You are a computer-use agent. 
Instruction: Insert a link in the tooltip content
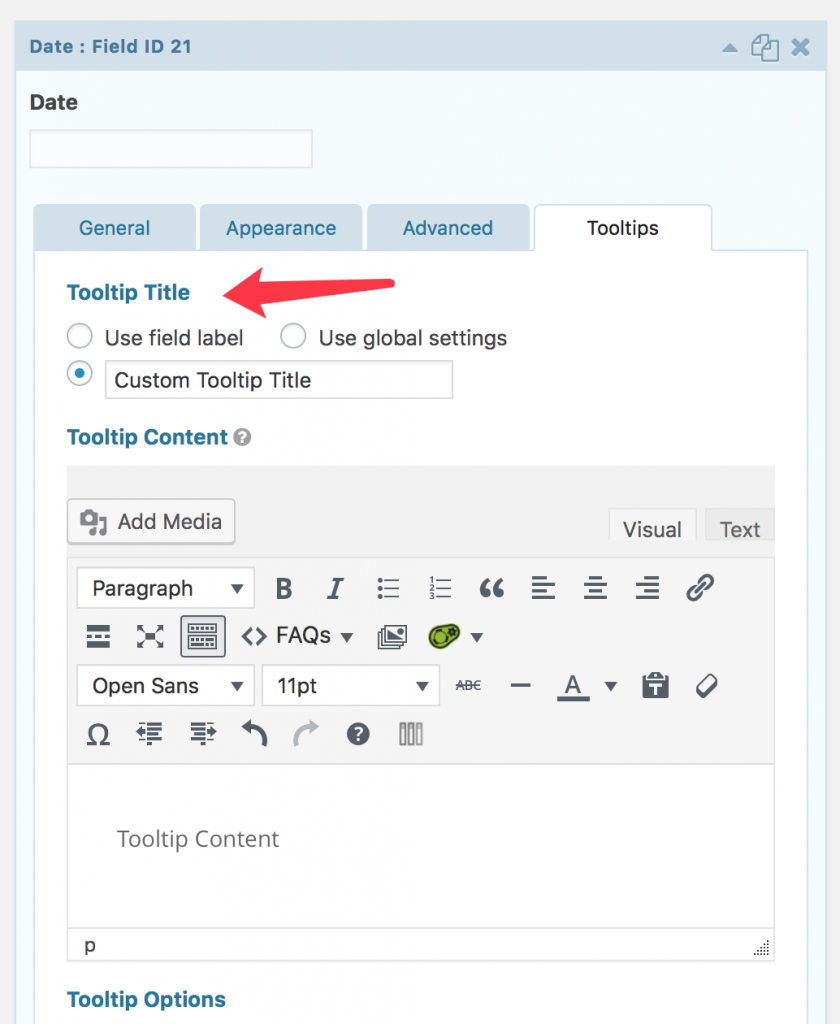pyautogui.click(x=700, y=588)
